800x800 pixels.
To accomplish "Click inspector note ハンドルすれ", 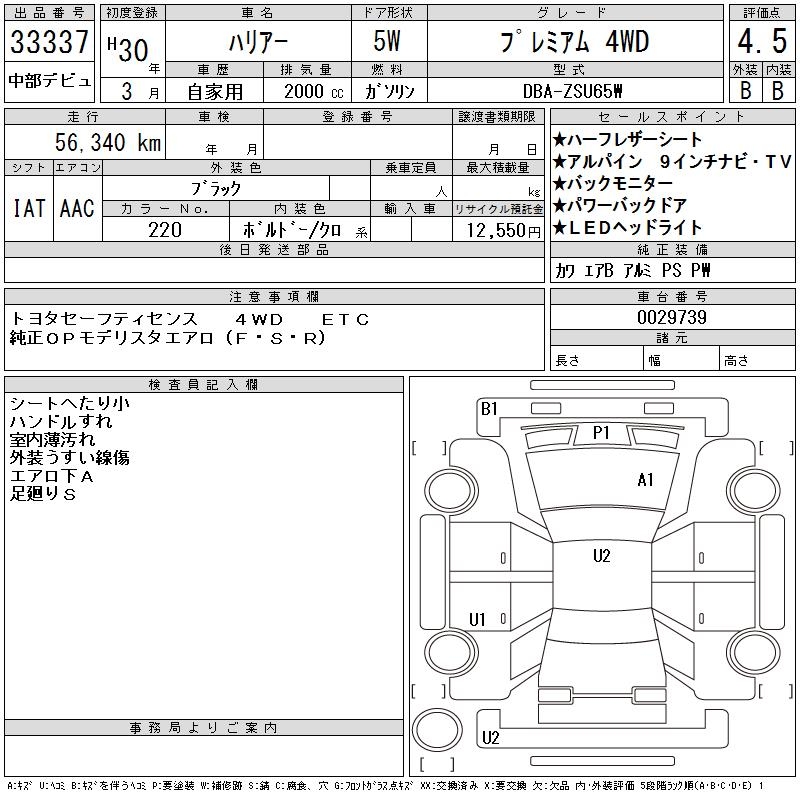I will tap(61, 421).
